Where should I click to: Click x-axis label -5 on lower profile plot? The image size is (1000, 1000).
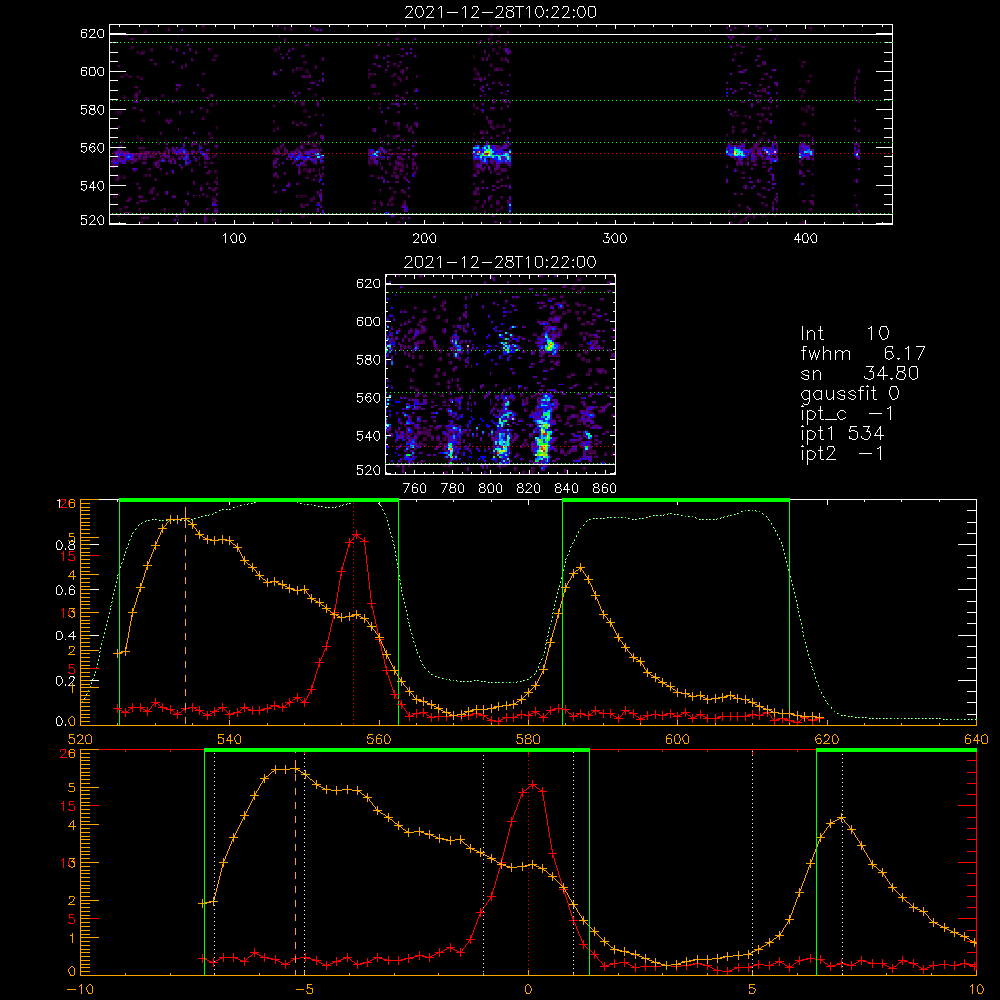coord(304,989)
